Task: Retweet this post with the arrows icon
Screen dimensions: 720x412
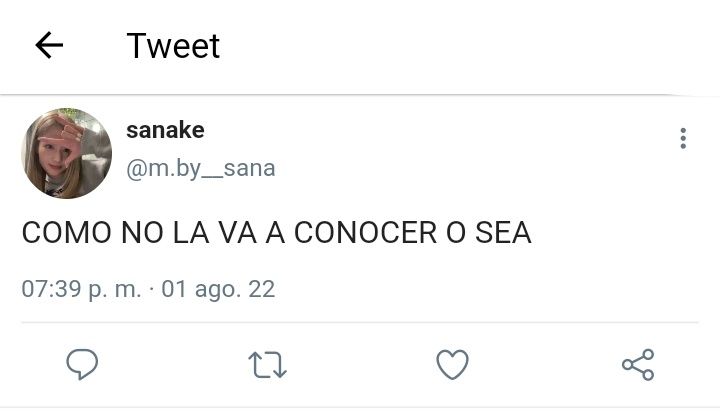Action: [267, 365]
